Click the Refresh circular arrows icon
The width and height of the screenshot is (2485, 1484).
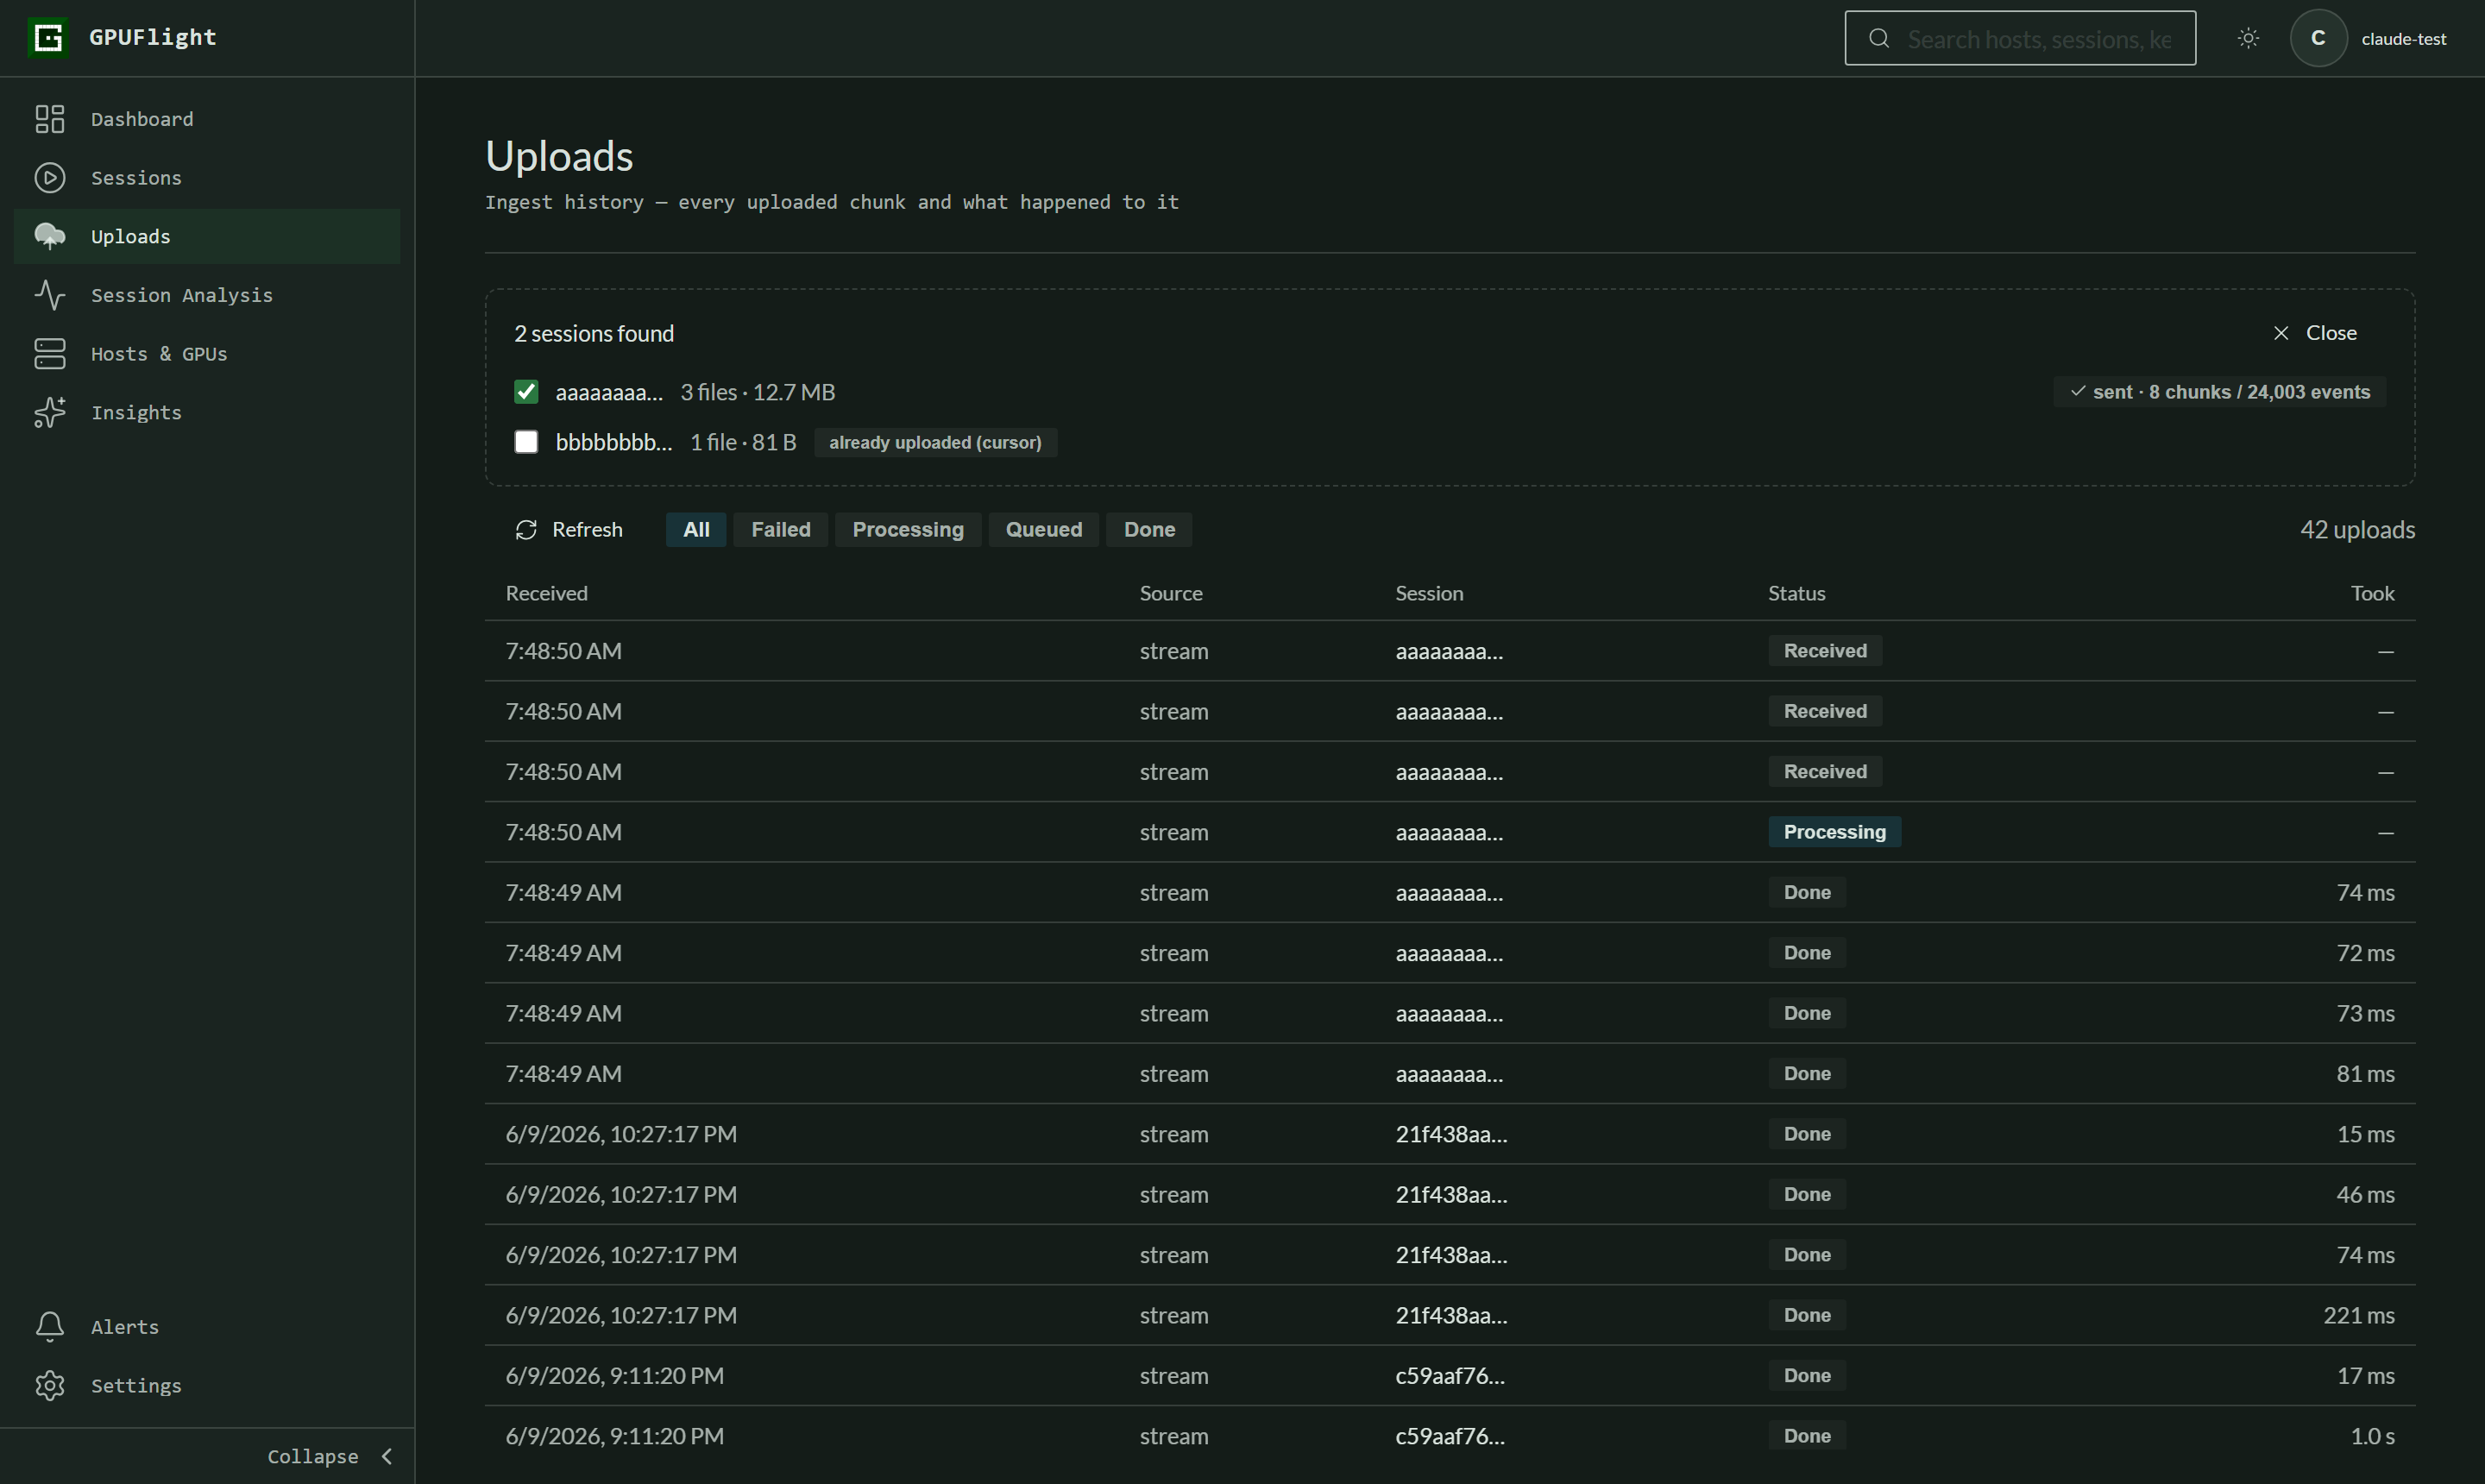(526, 530)
